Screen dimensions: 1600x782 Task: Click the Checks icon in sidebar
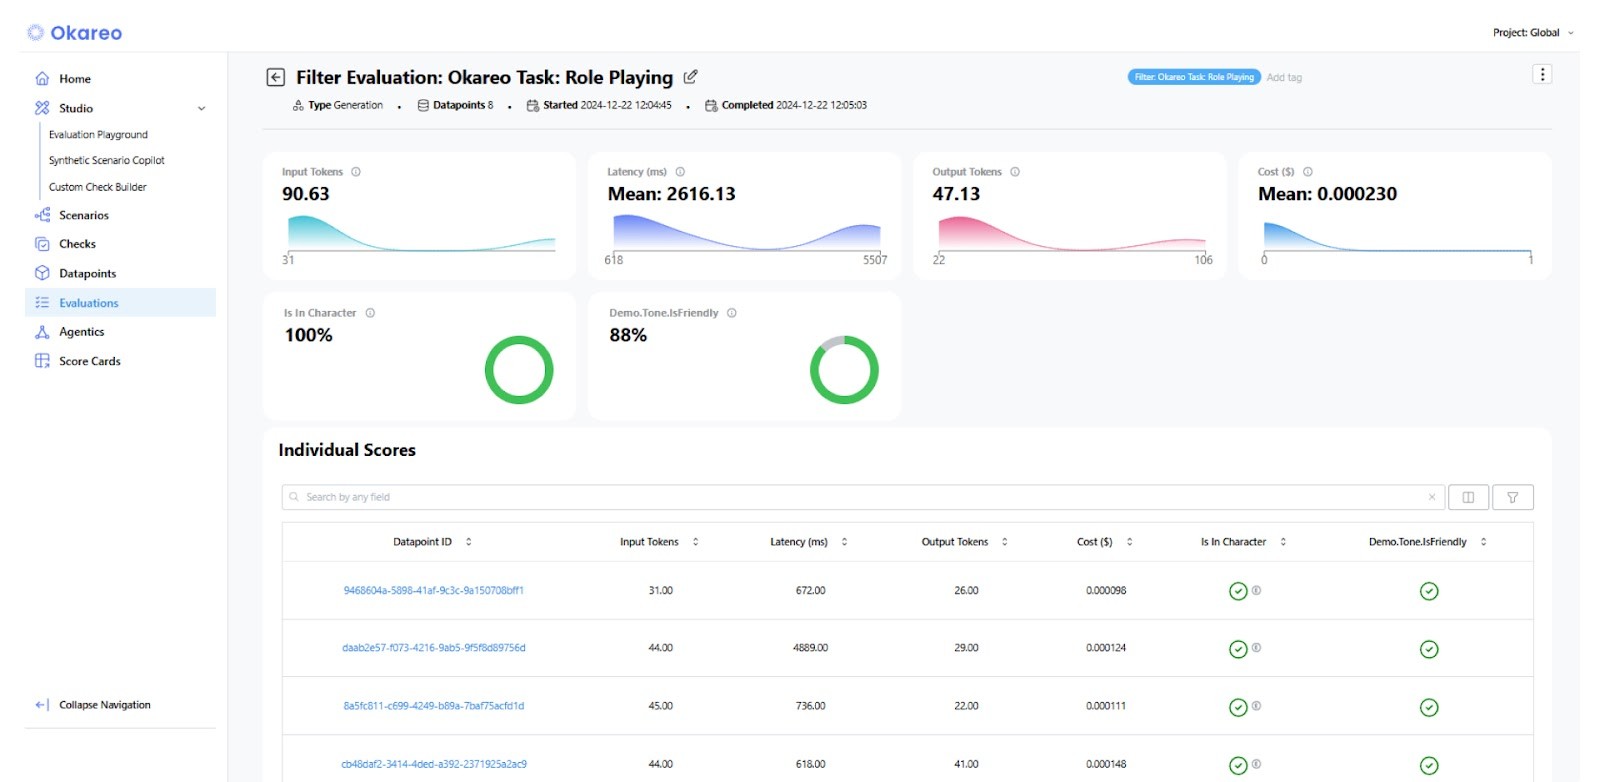[42, 244]
